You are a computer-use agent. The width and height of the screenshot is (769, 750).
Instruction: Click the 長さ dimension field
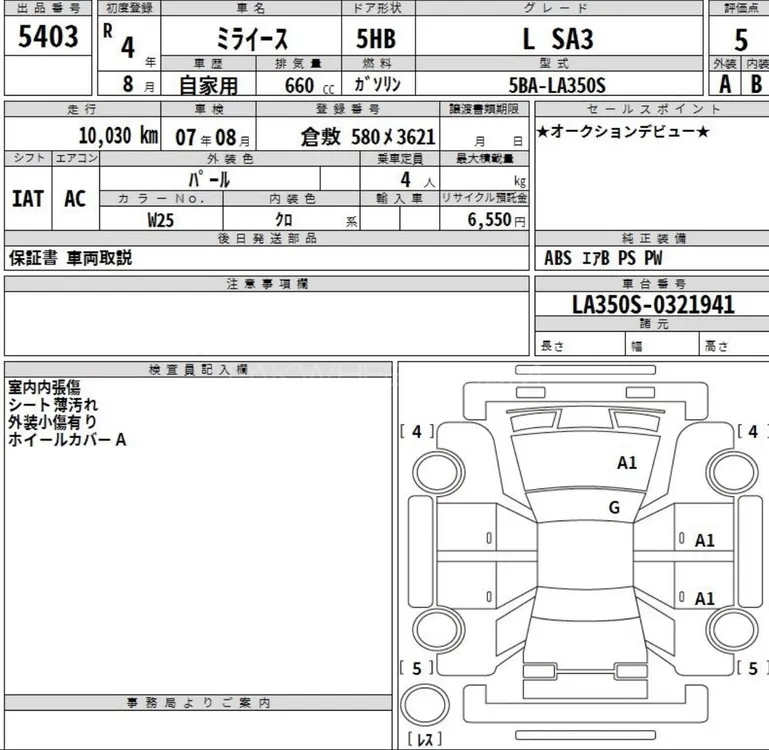pos(580,345)
